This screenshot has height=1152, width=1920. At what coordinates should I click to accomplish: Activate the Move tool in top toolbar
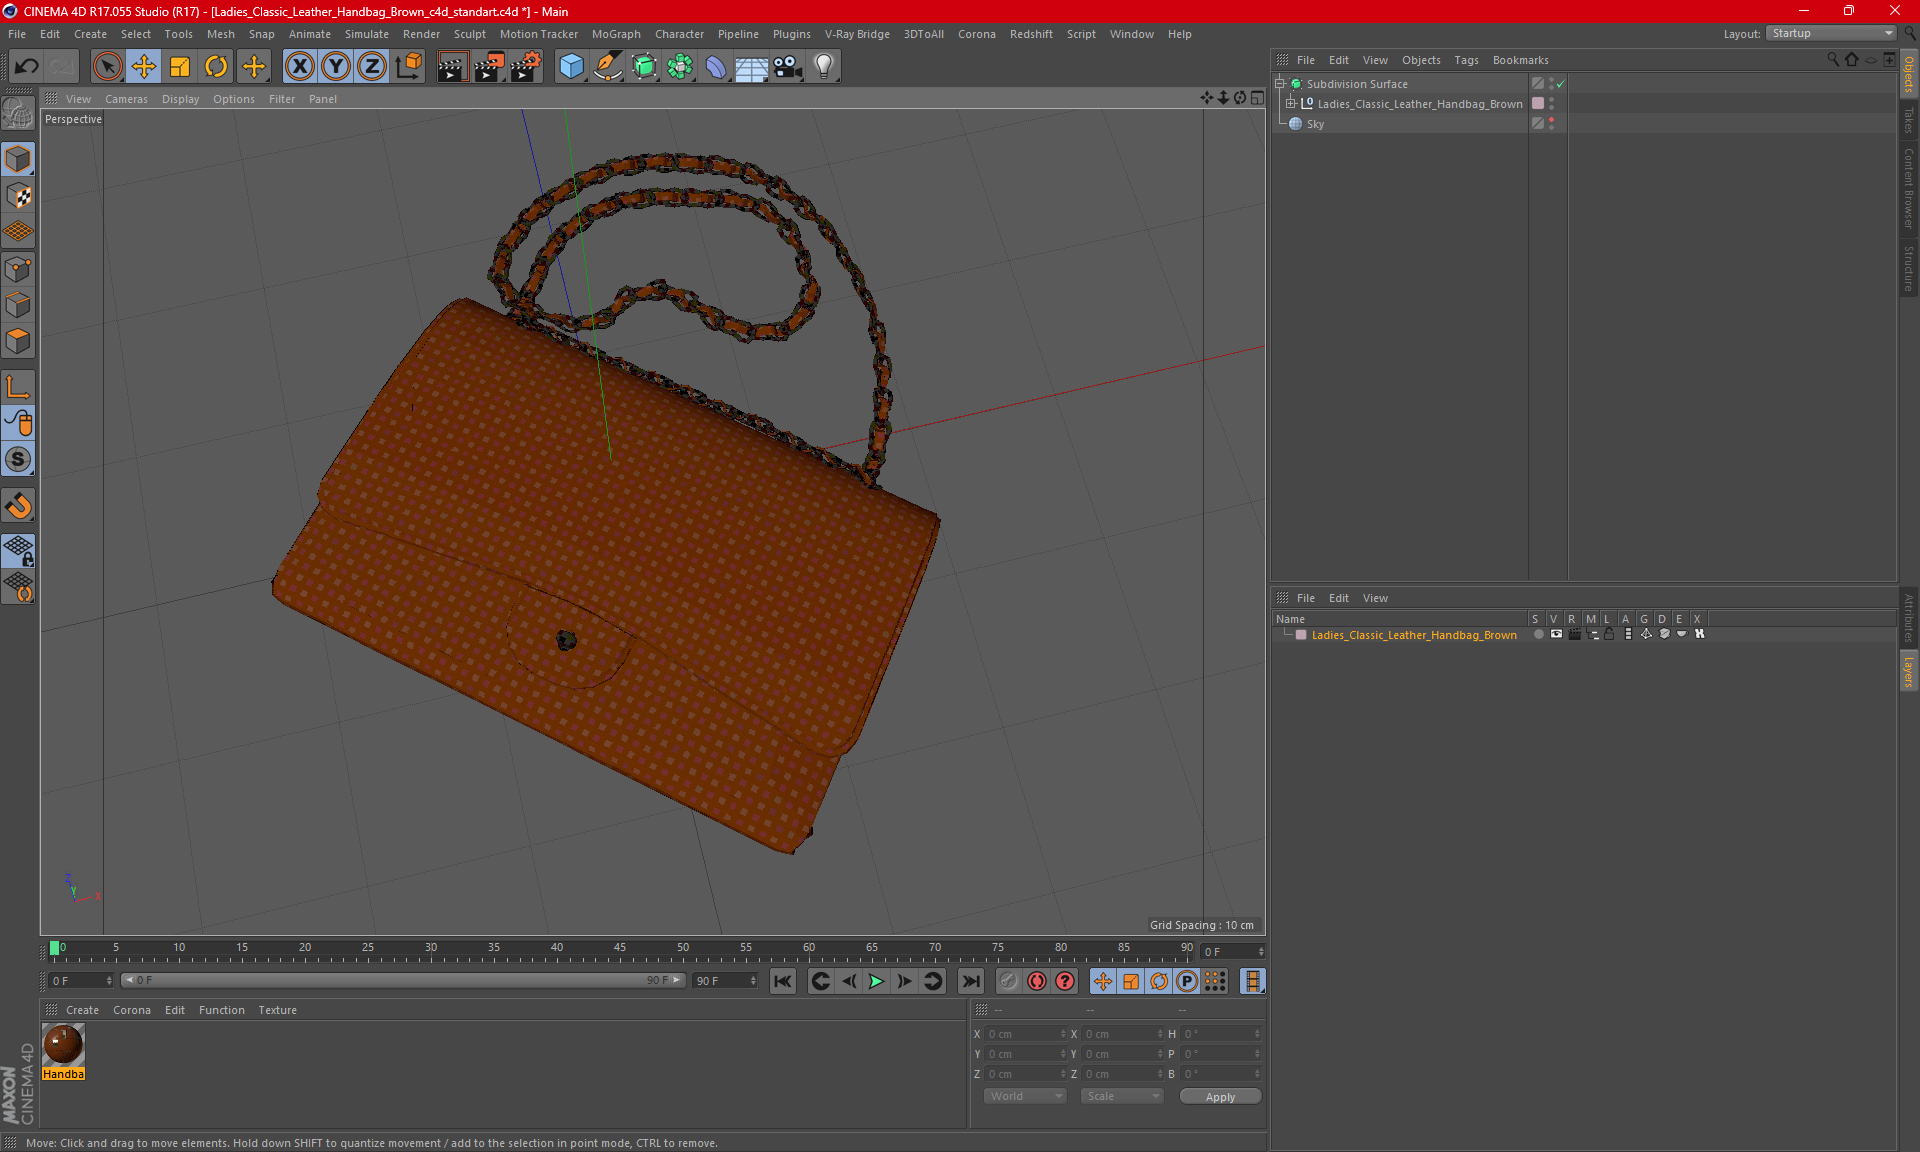[144, 66]
